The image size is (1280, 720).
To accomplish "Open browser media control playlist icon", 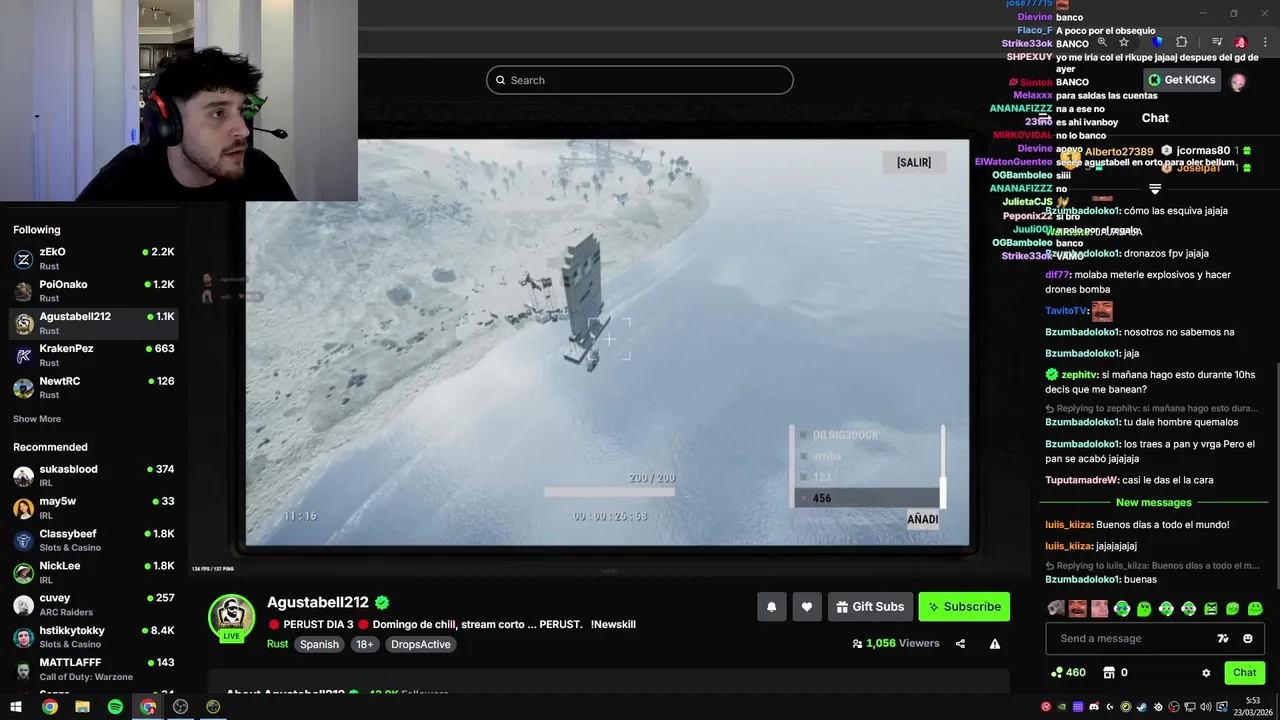I will coord(1217,42).
